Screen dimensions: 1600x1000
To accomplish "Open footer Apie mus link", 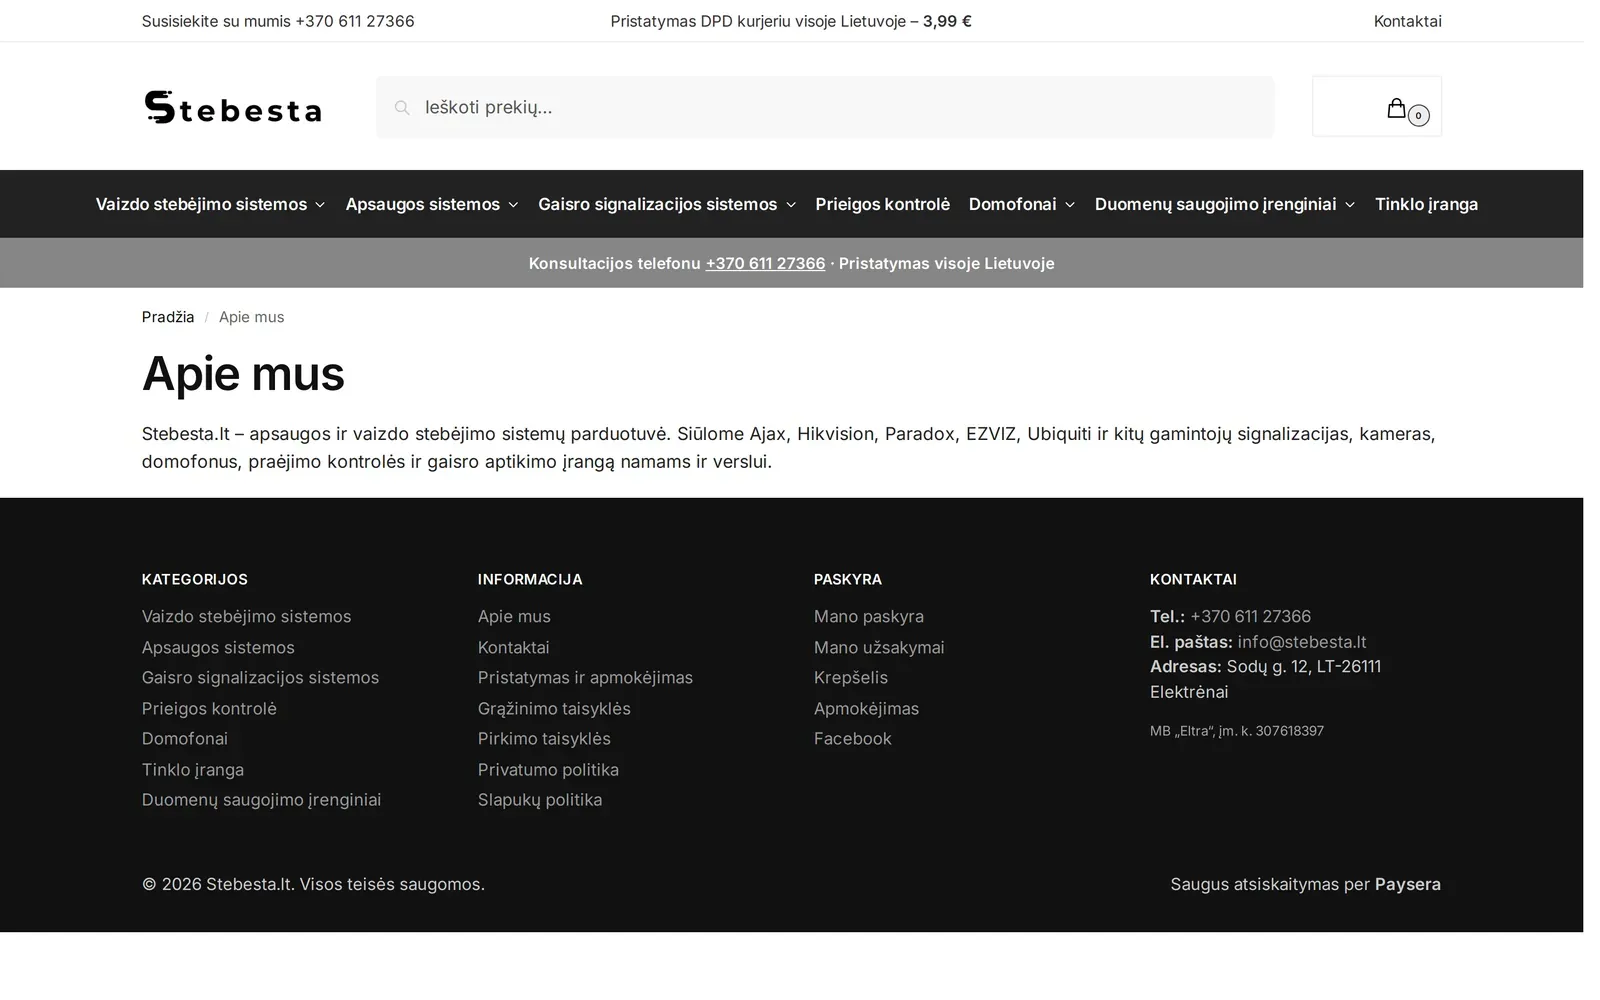I will [514, 616].
